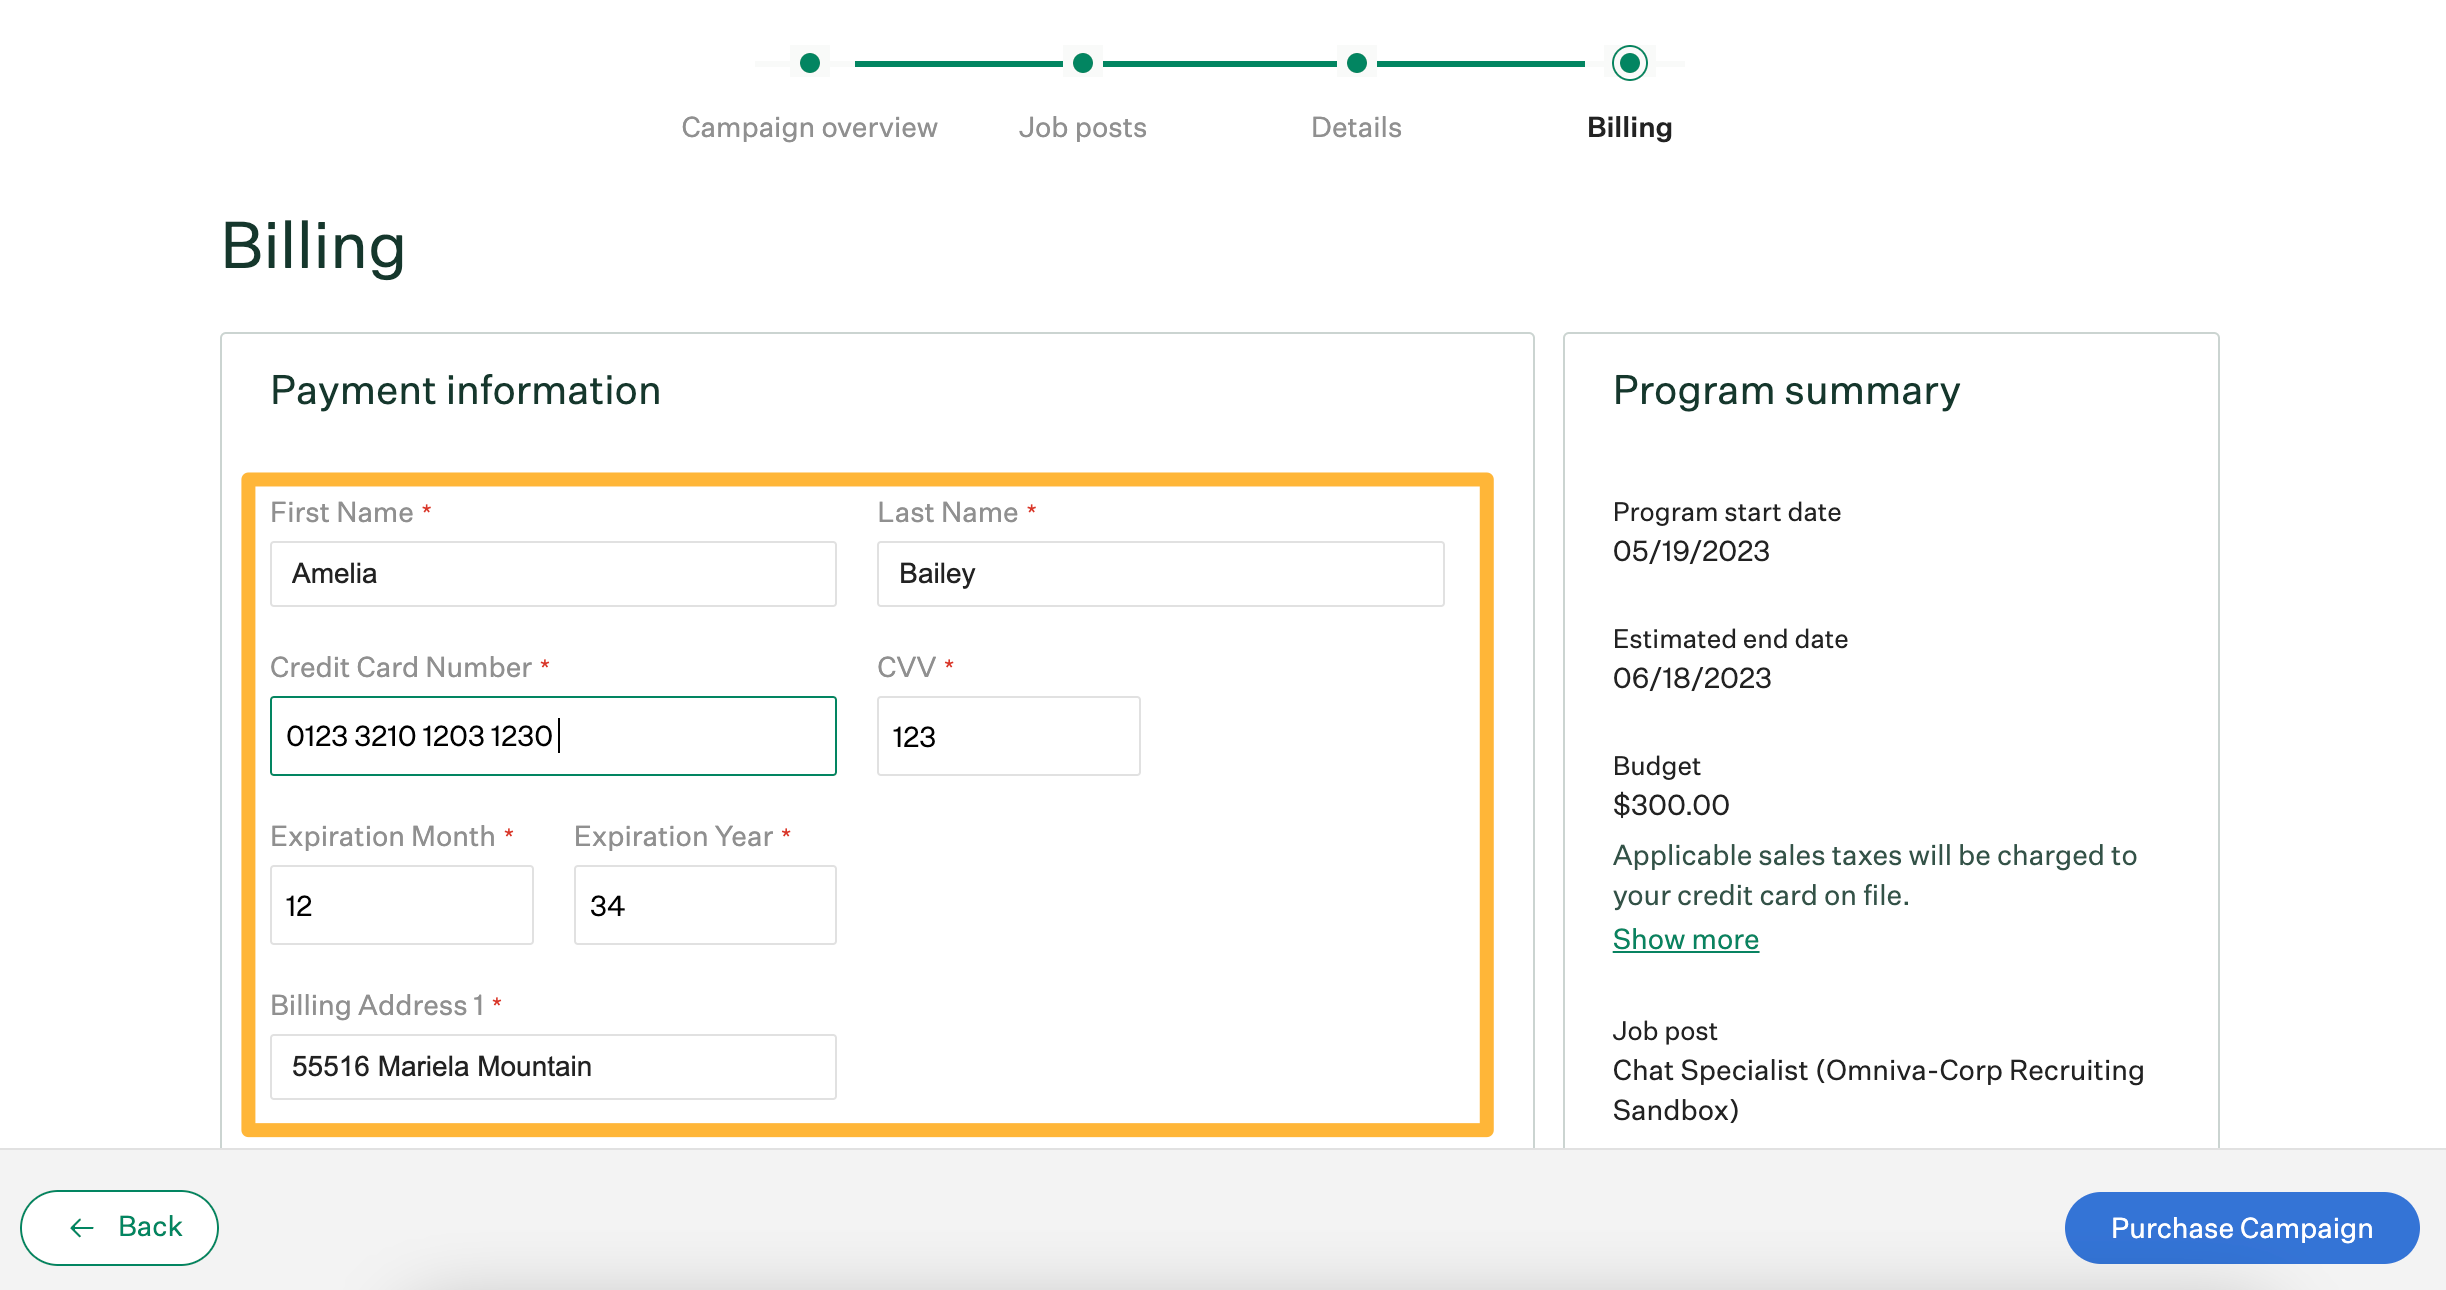The width and height of the screenshot is (2446, 1290).
Task: Click the active Billing step circle
Action: coord(1629,65)
